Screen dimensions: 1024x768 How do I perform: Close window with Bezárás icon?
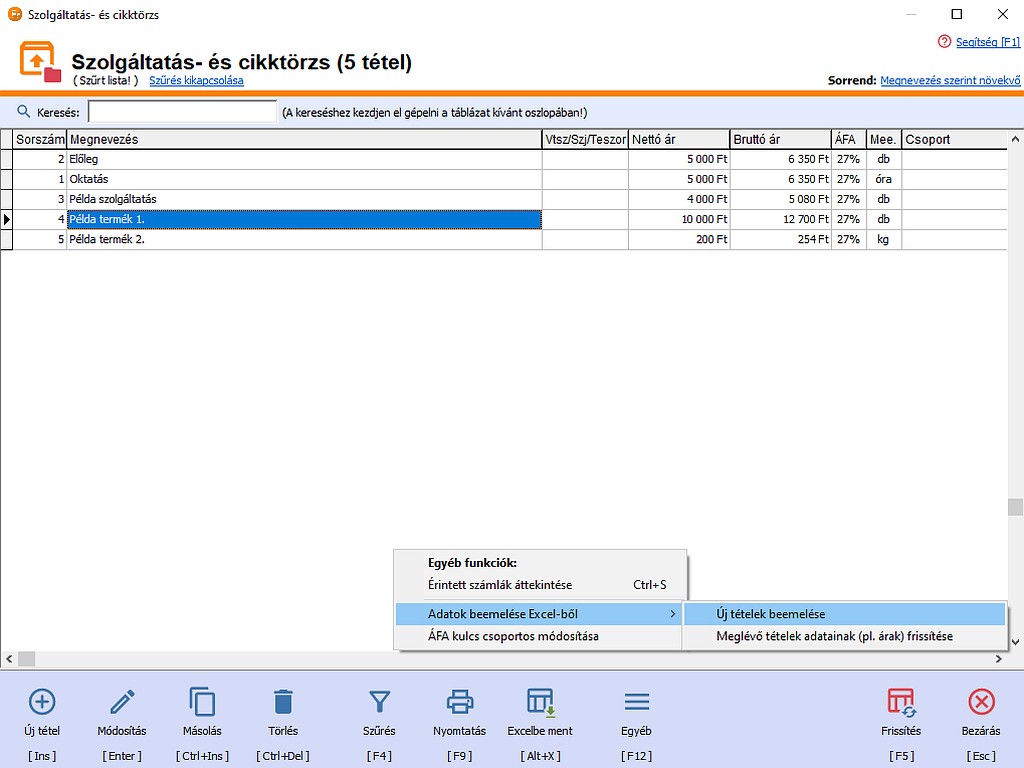click(981, 702)
